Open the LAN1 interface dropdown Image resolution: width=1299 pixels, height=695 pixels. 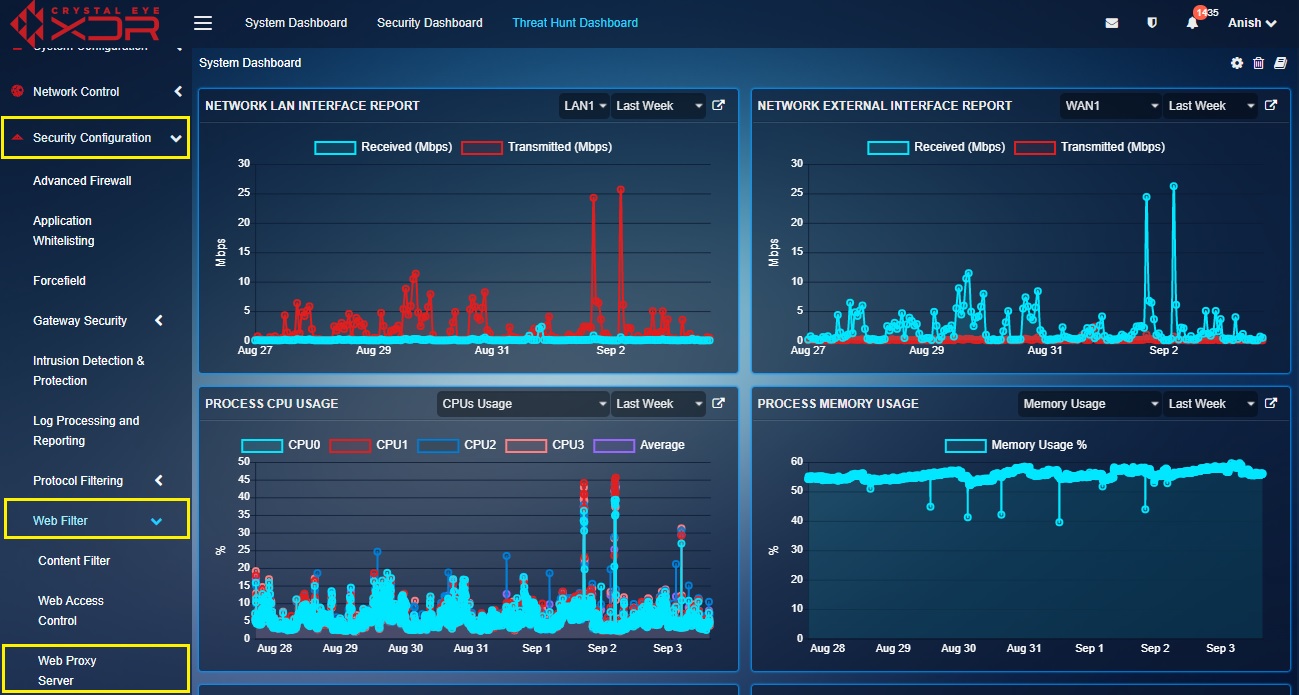(584, 105)
